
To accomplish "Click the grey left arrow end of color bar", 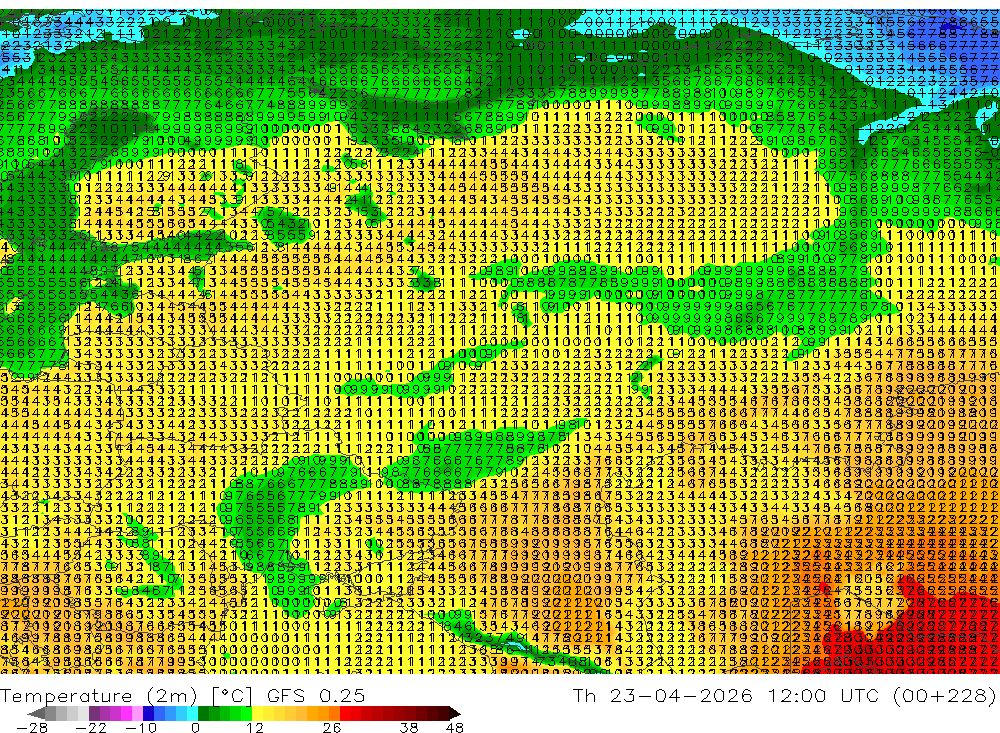I will tap(36, 713).
